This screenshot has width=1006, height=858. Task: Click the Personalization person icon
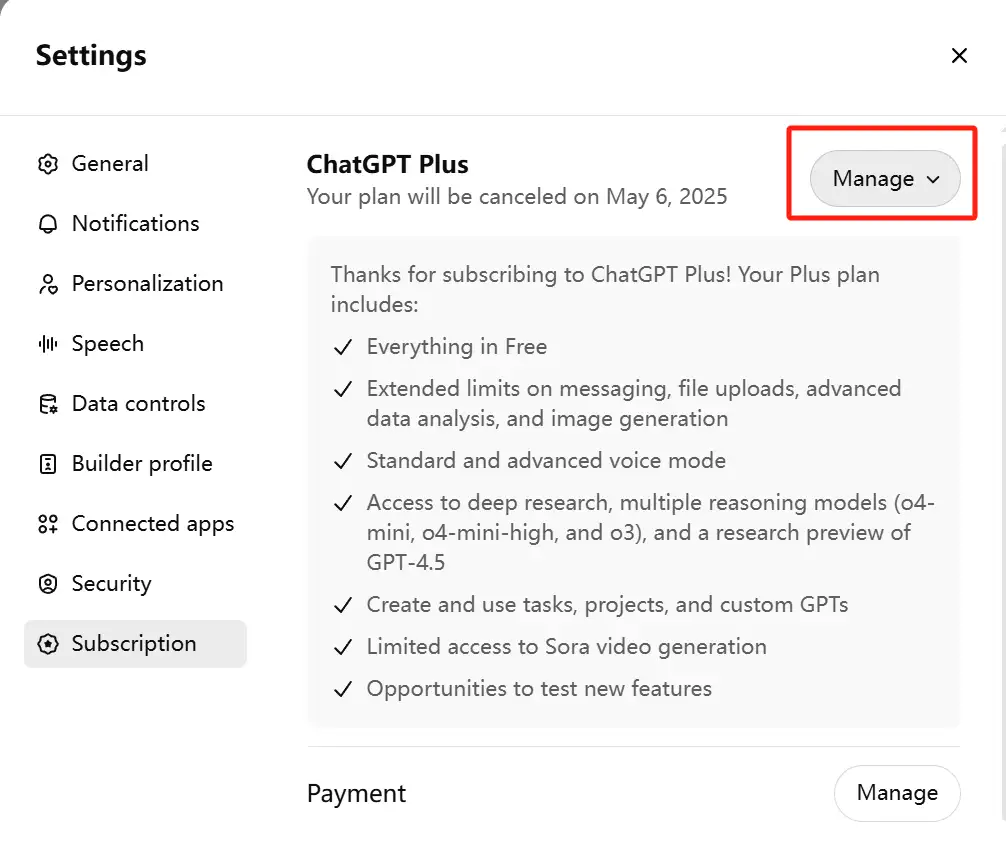(x=48, y=284)
